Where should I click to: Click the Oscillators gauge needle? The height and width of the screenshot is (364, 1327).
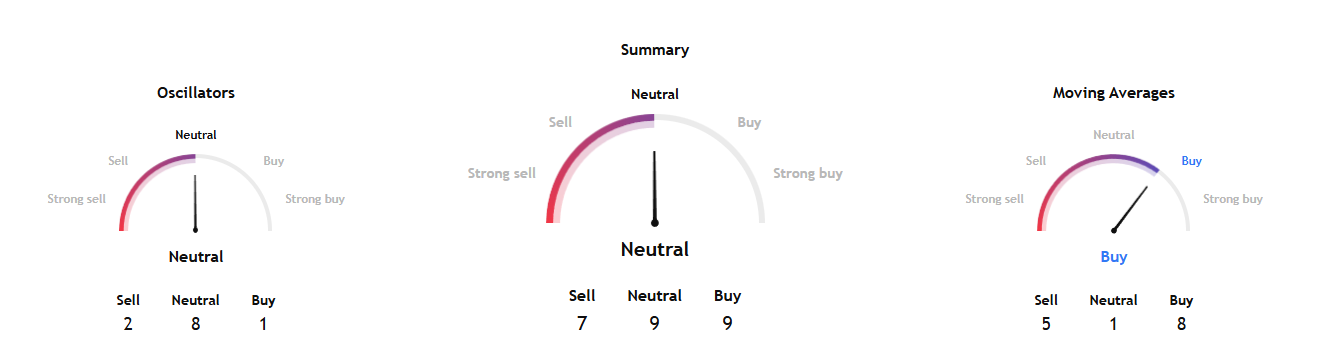pyautogui.click(x=195, y=203)
